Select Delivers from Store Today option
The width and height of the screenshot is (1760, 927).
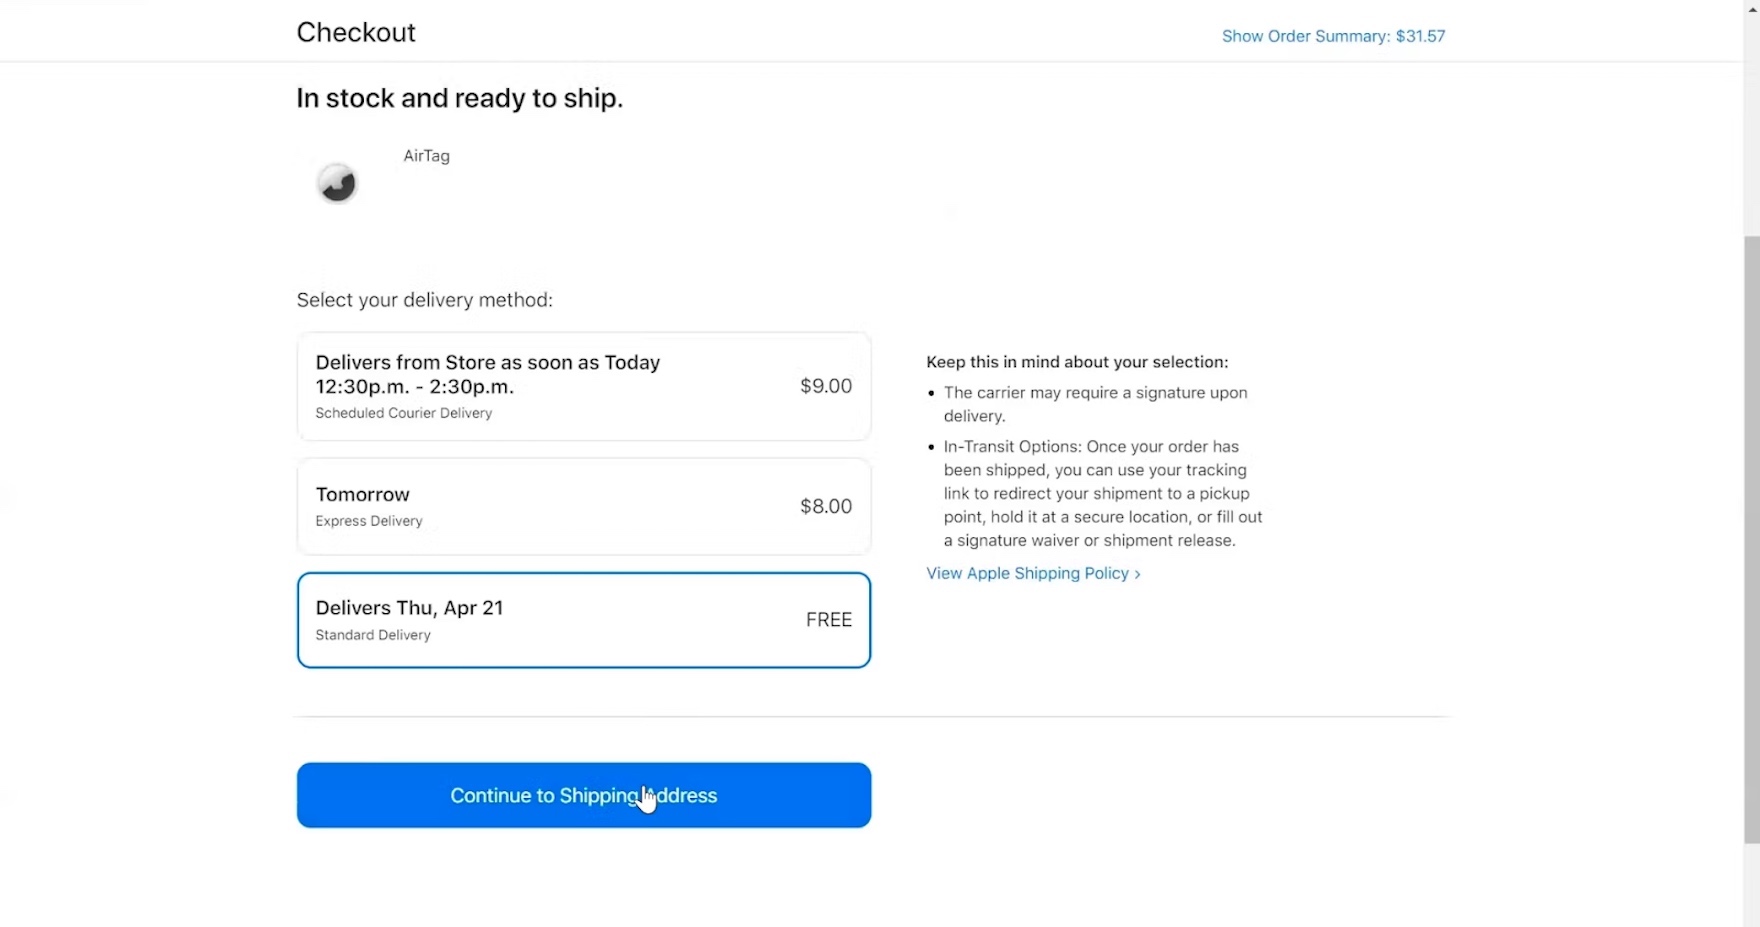(583, 386)
